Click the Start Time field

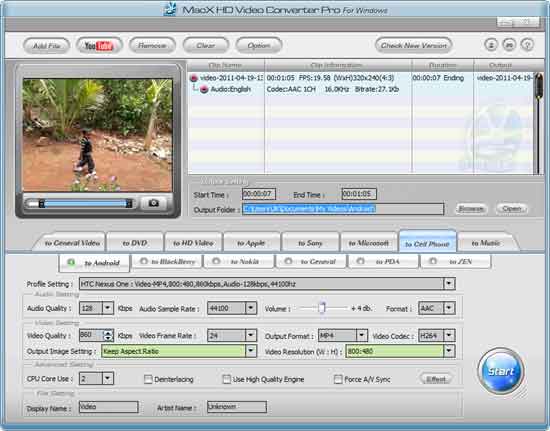coord(259,194)
